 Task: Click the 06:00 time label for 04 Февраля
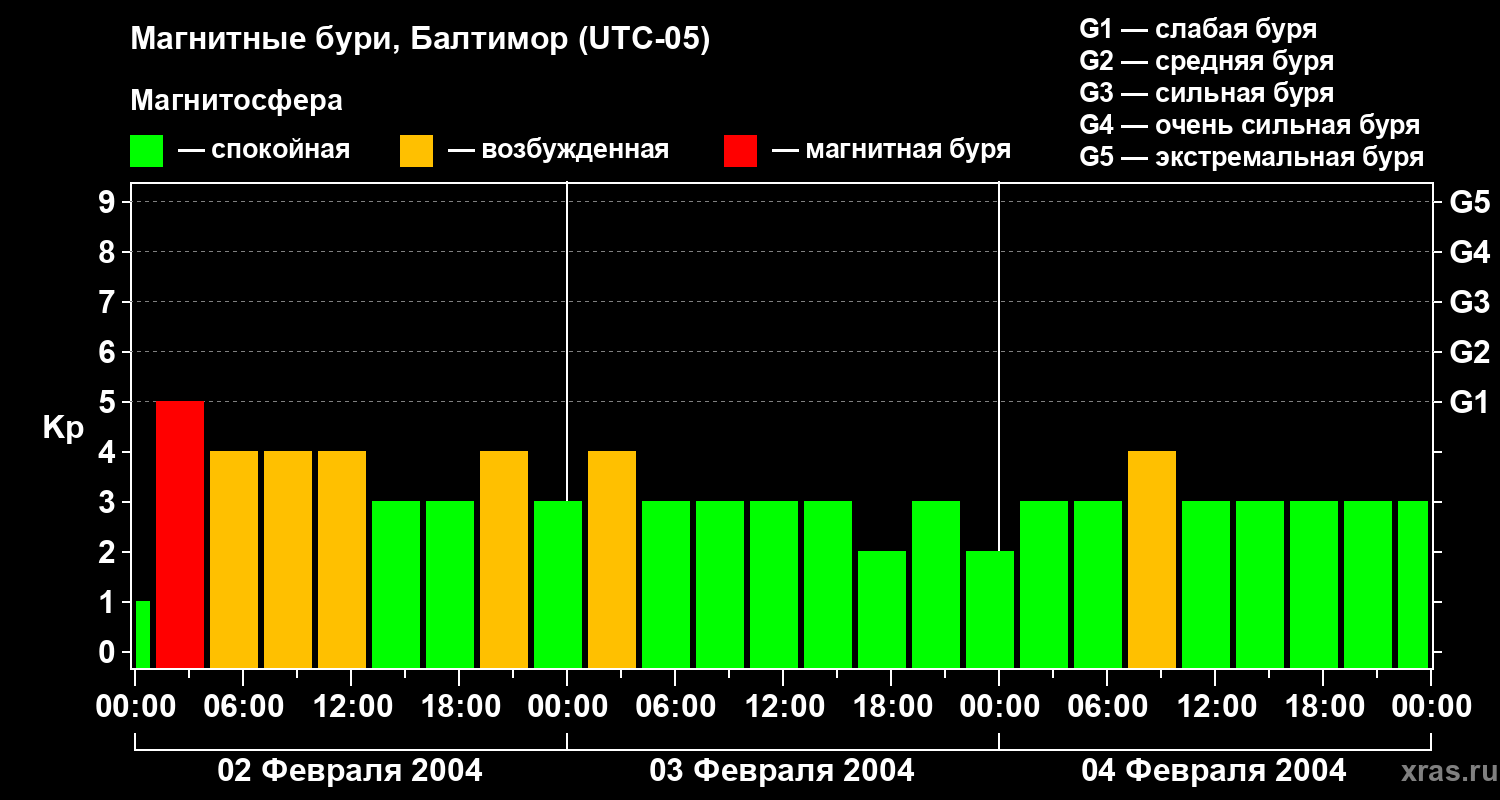click(x=1107, y=707)
